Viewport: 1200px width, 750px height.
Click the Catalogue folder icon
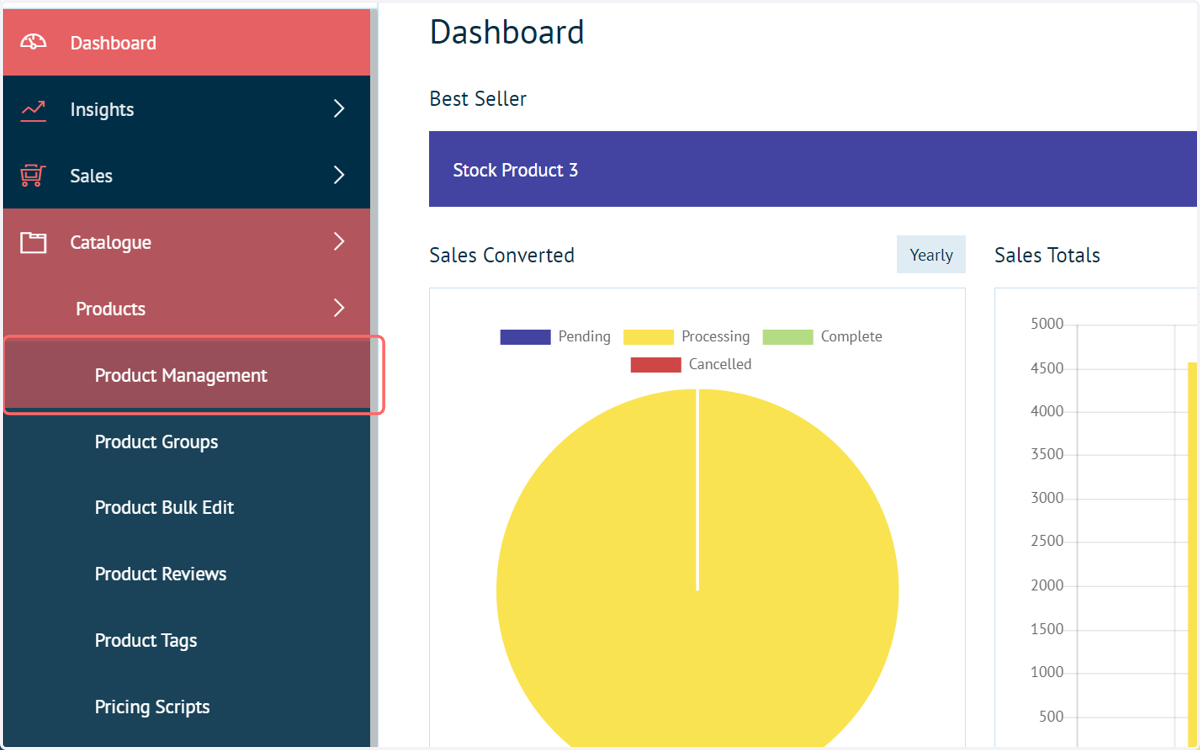[33, 242]
